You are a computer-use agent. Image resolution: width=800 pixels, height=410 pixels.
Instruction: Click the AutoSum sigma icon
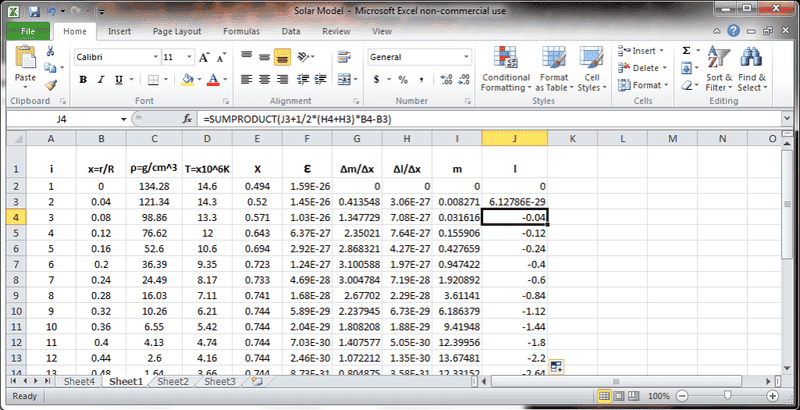[x=686, y=51]
